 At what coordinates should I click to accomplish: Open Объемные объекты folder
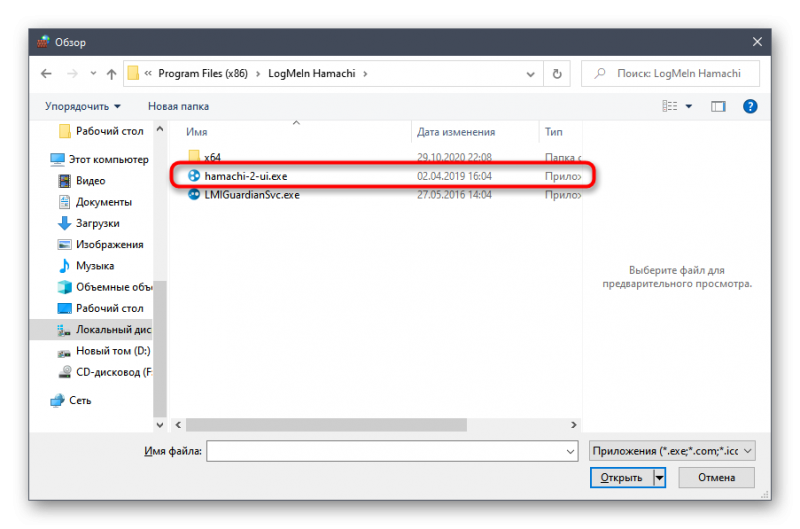pyautogui.click(x=105, y=287)
